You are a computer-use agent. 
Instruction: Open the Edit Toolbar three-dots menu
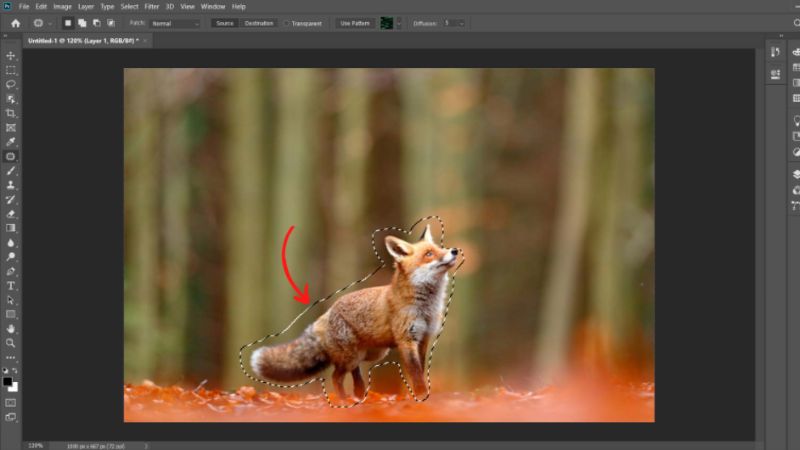(10, 358)
